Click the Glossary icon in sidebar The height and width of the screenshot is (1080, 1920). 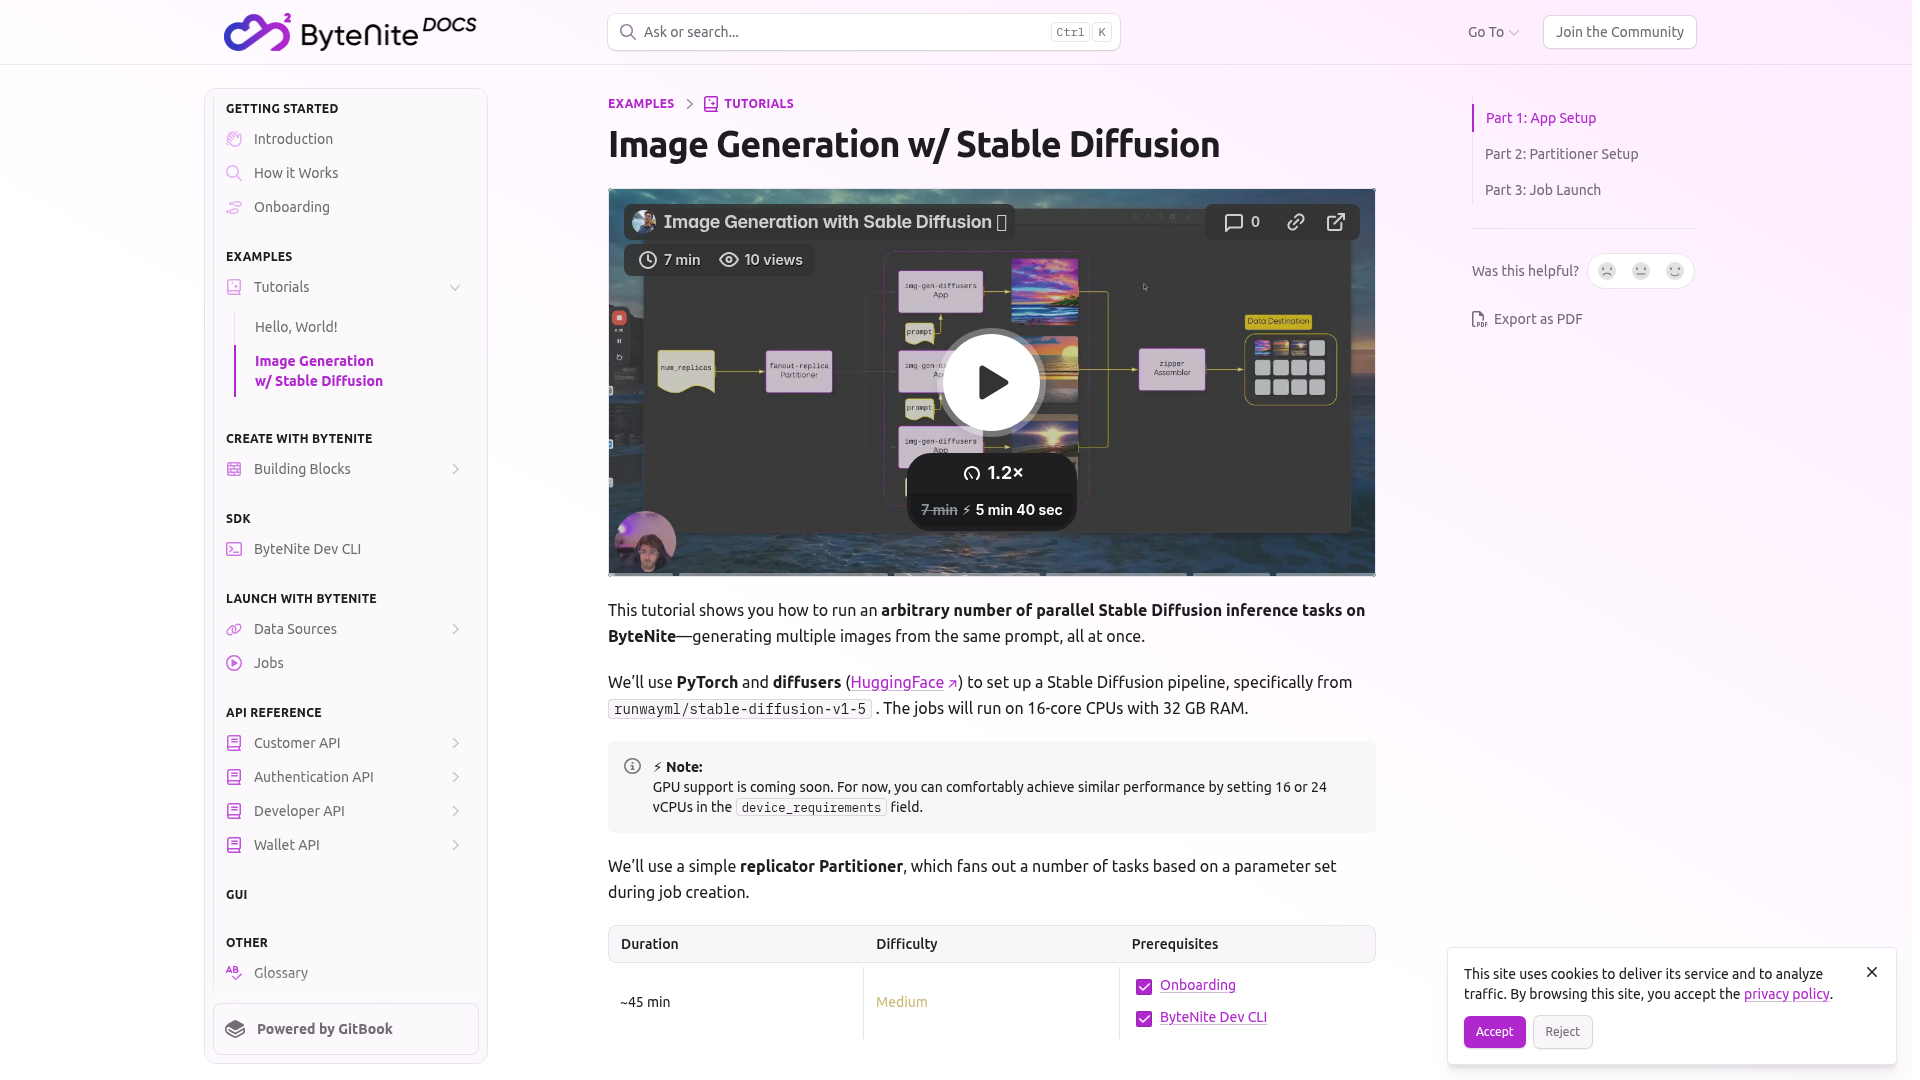tap(234, 973)
